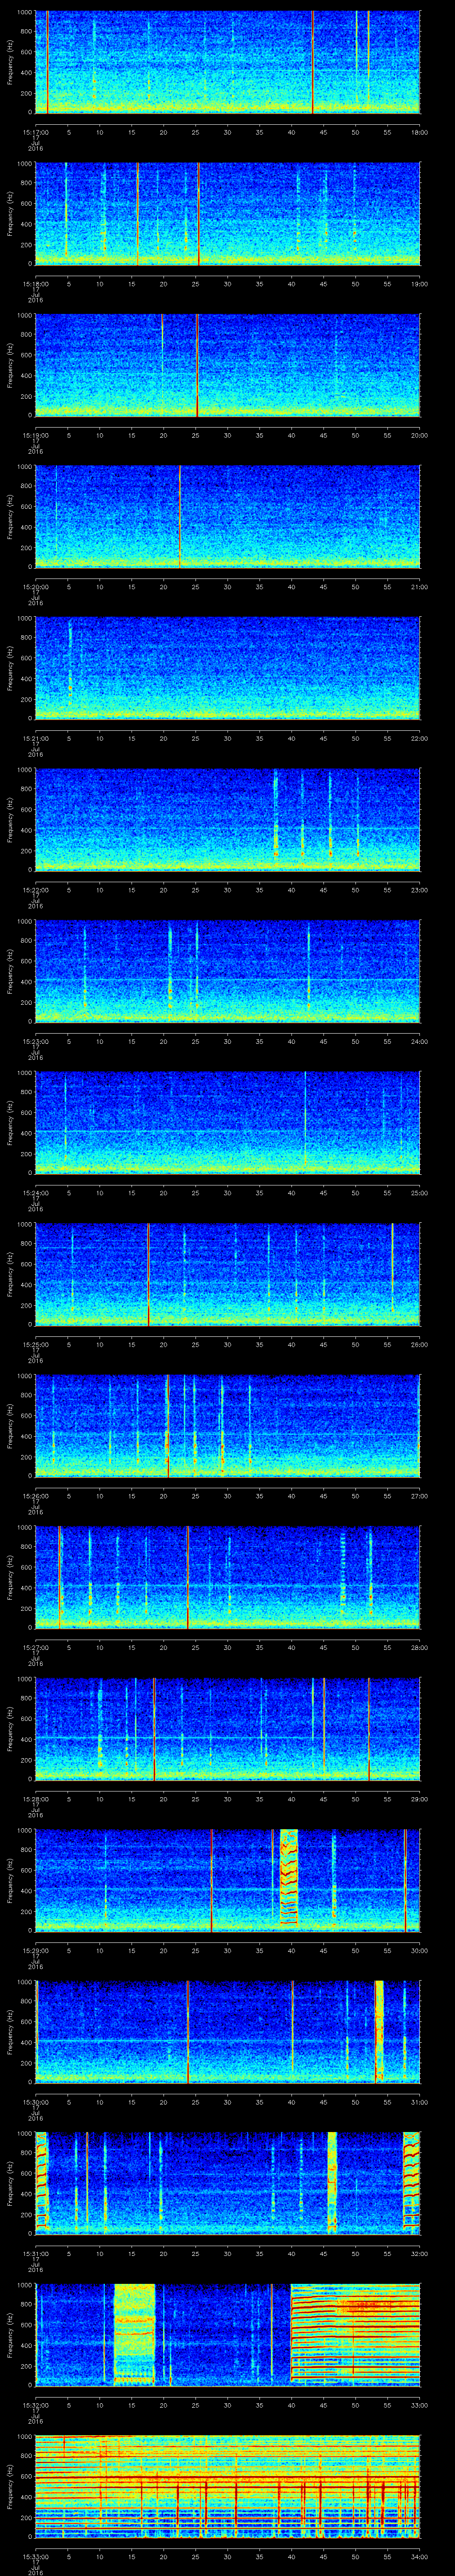Click the 15:17:00 start time label
Image resolution: width=455 pixels, height=2576 pixels.
35,132
